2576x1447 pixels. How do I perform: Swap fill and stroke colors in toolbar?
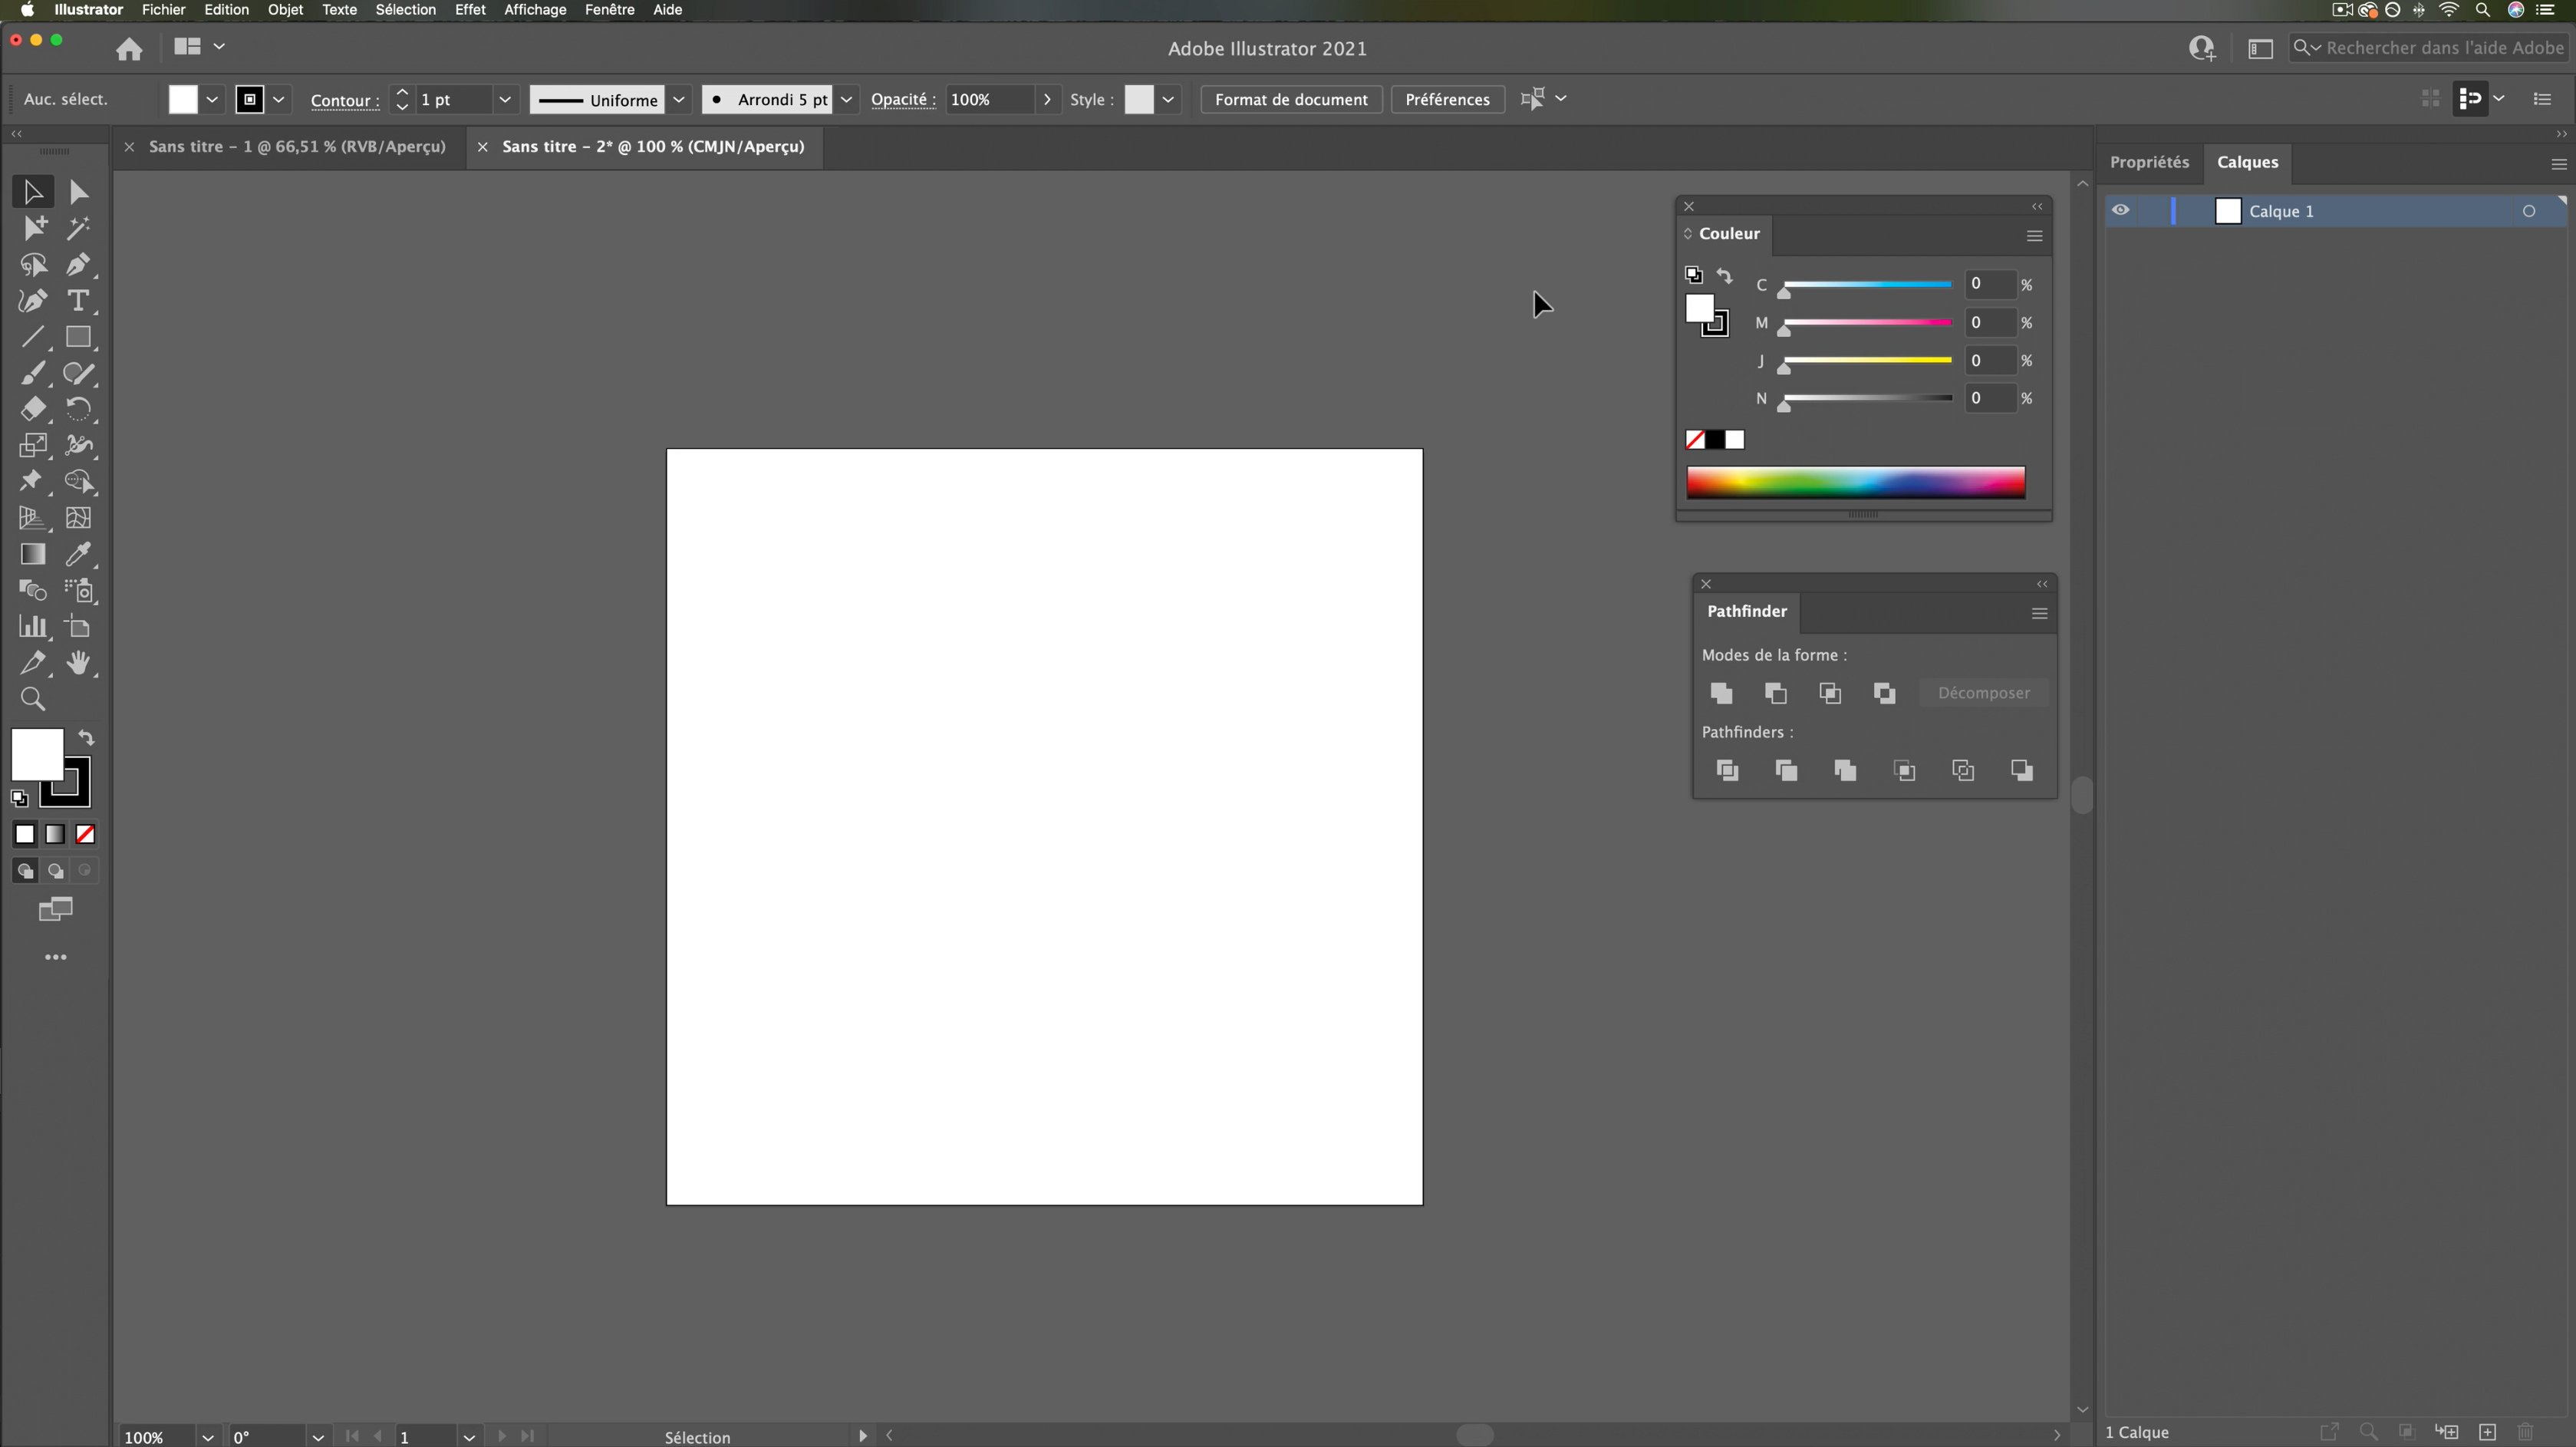pos(87,738)
